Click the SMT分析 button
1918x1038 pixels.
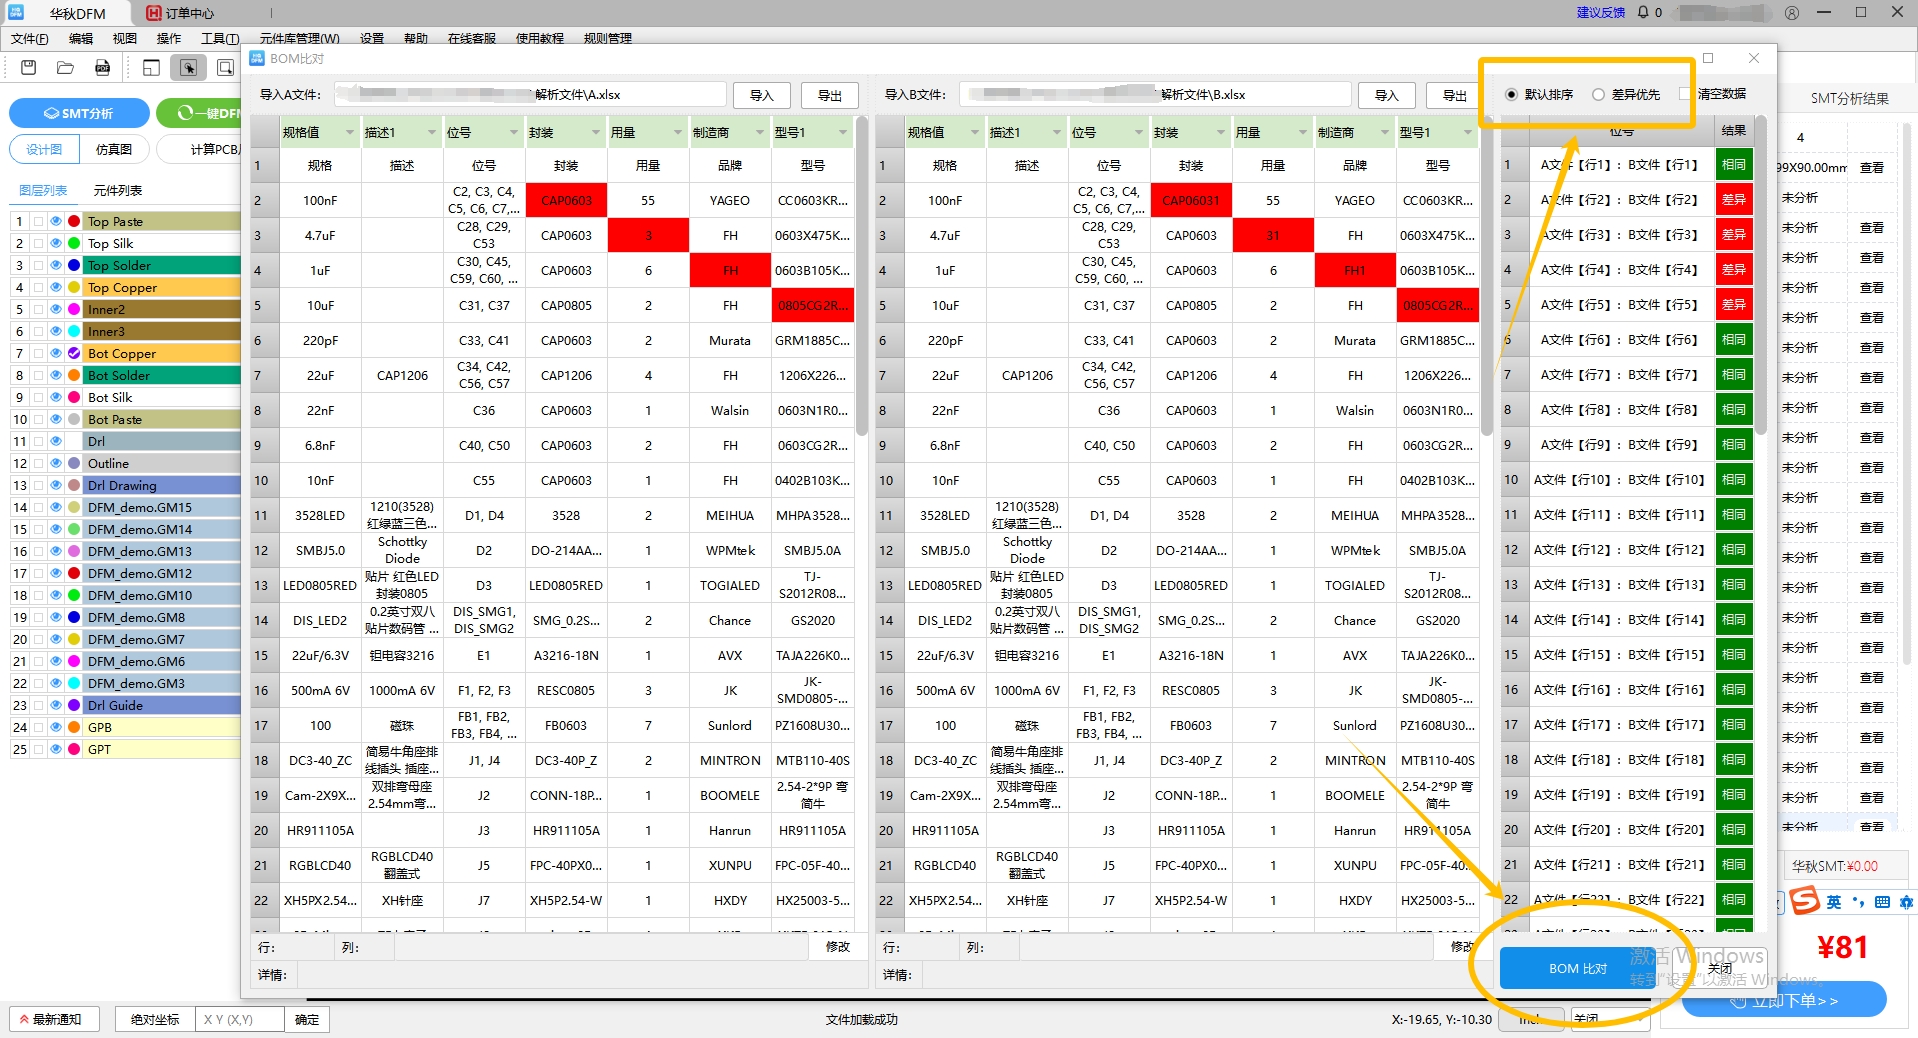coord(79,113)
